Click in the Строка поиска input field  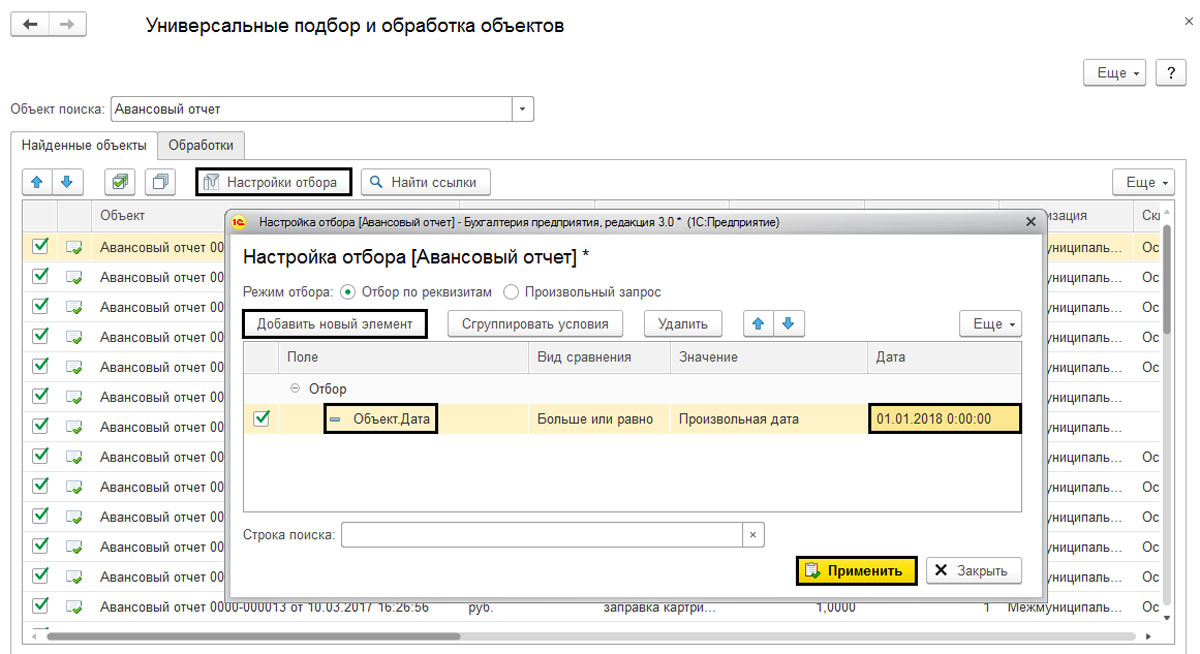point(540,535)
